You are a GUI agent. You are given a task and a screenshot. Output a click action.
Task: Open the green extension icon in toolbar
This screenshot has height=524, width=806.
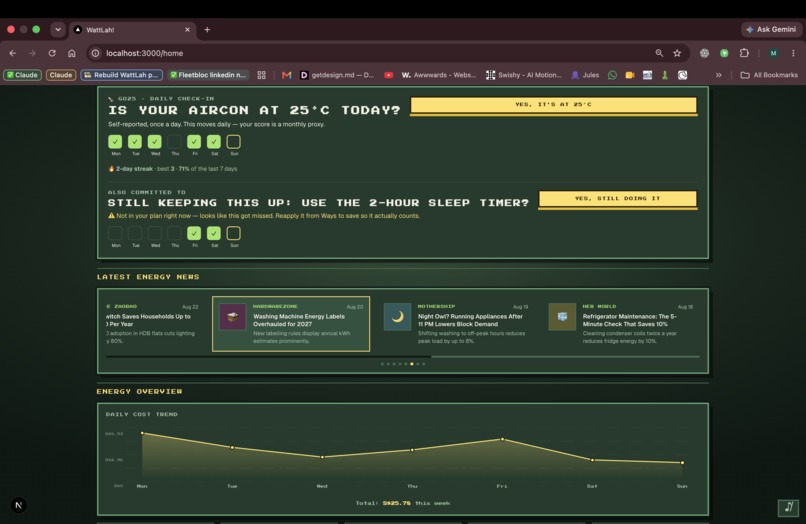point(724,53)
